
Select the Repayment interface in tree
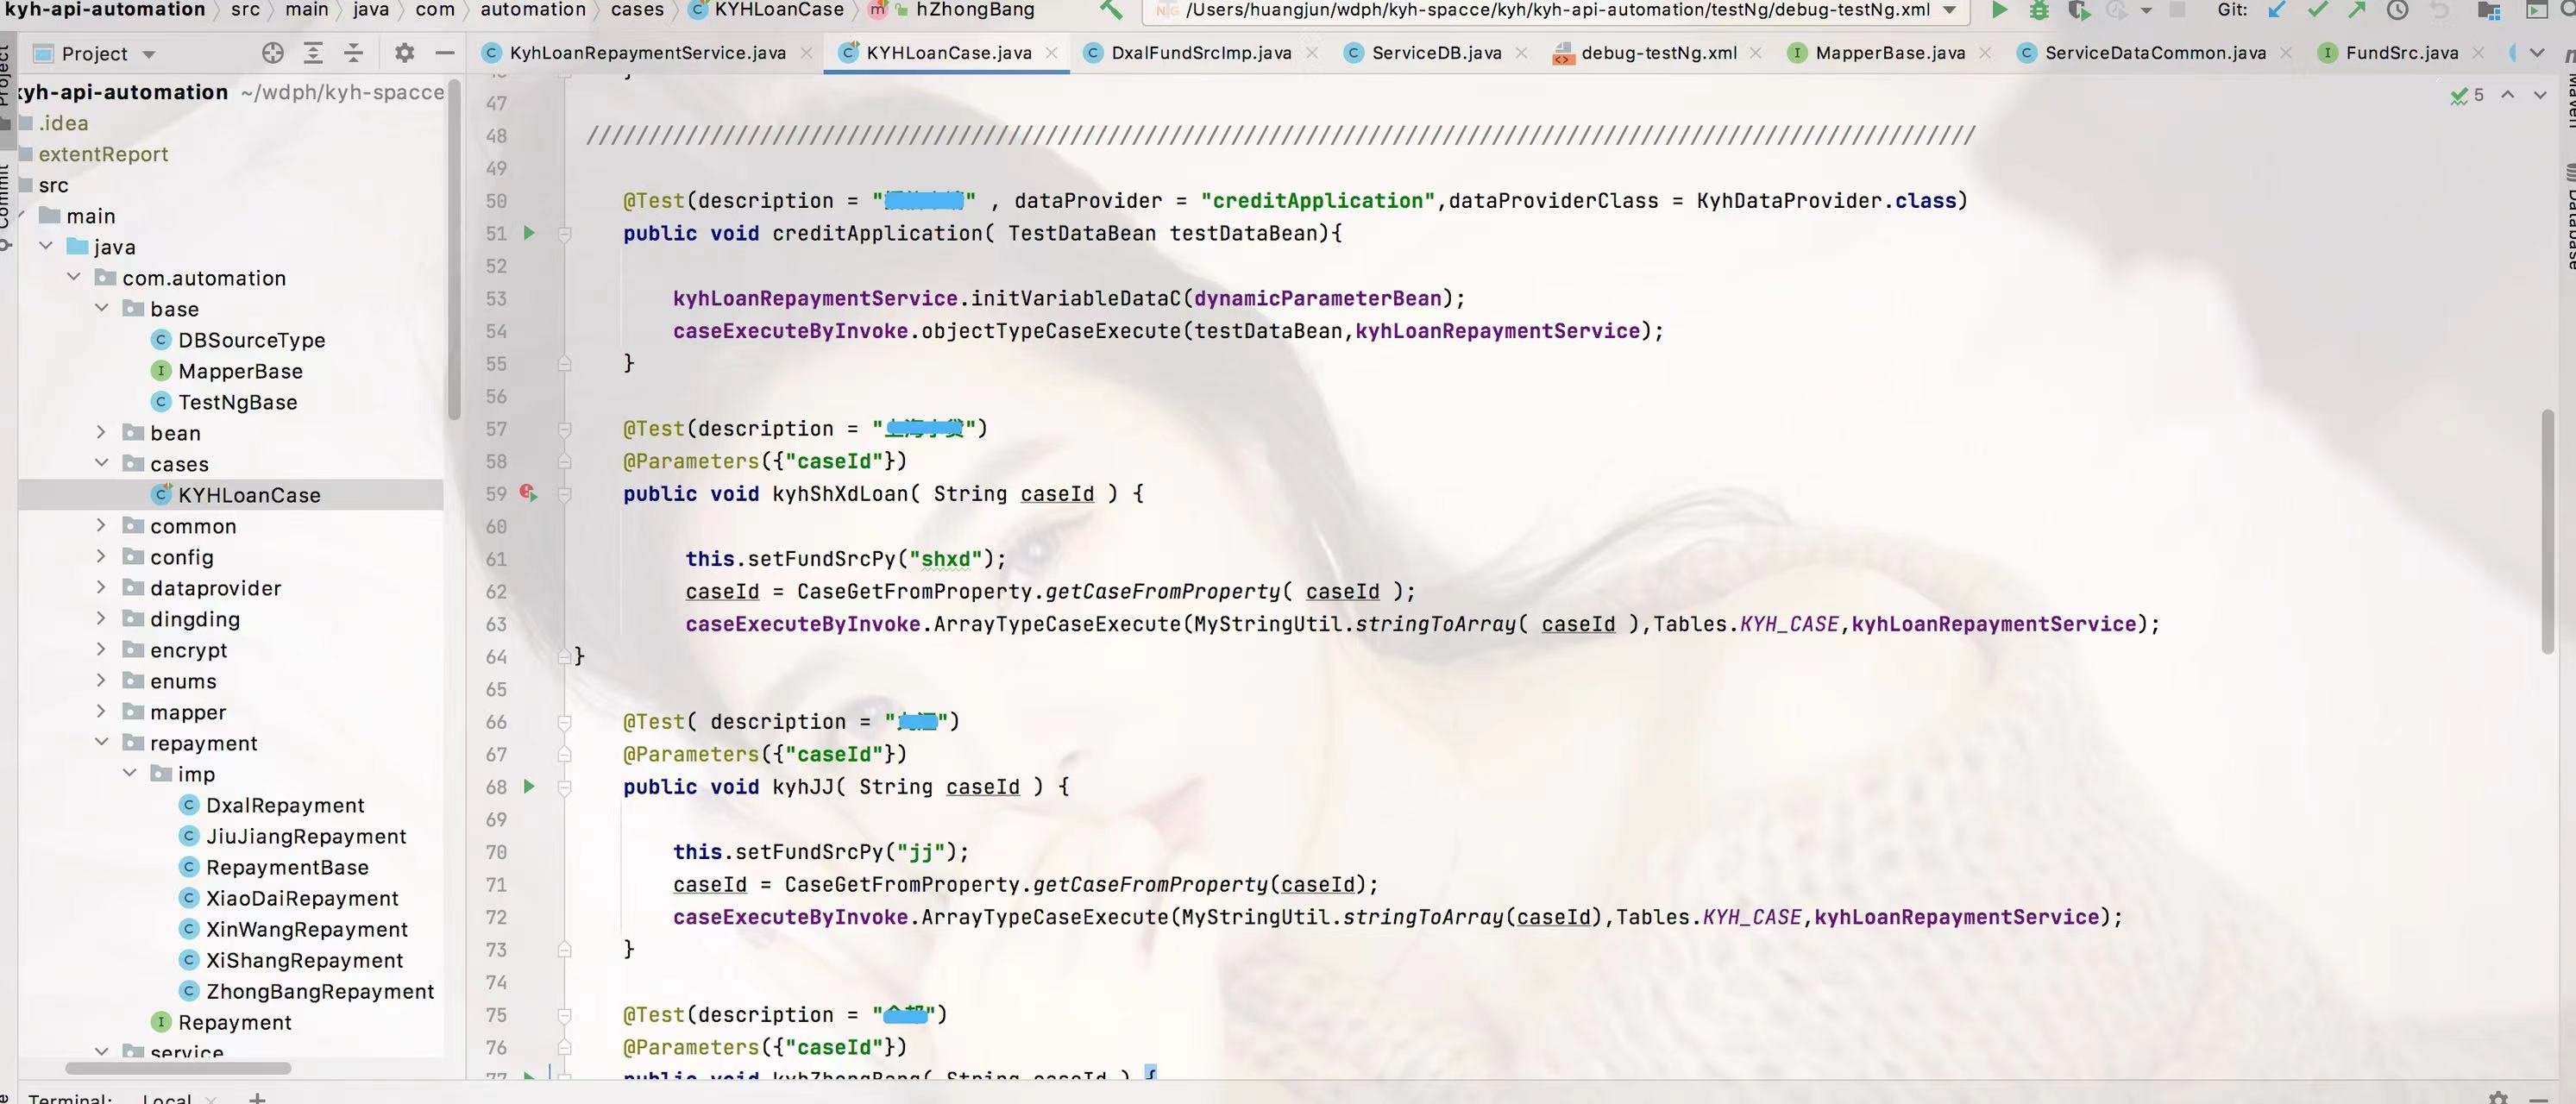234,1022
